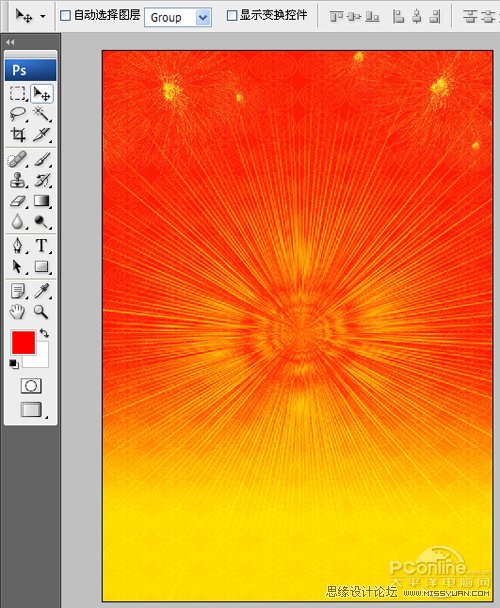Reset default foreground and background colors
Image resolution: width=500 pixels, height=608 pixels.
click(x=14, y=364)
